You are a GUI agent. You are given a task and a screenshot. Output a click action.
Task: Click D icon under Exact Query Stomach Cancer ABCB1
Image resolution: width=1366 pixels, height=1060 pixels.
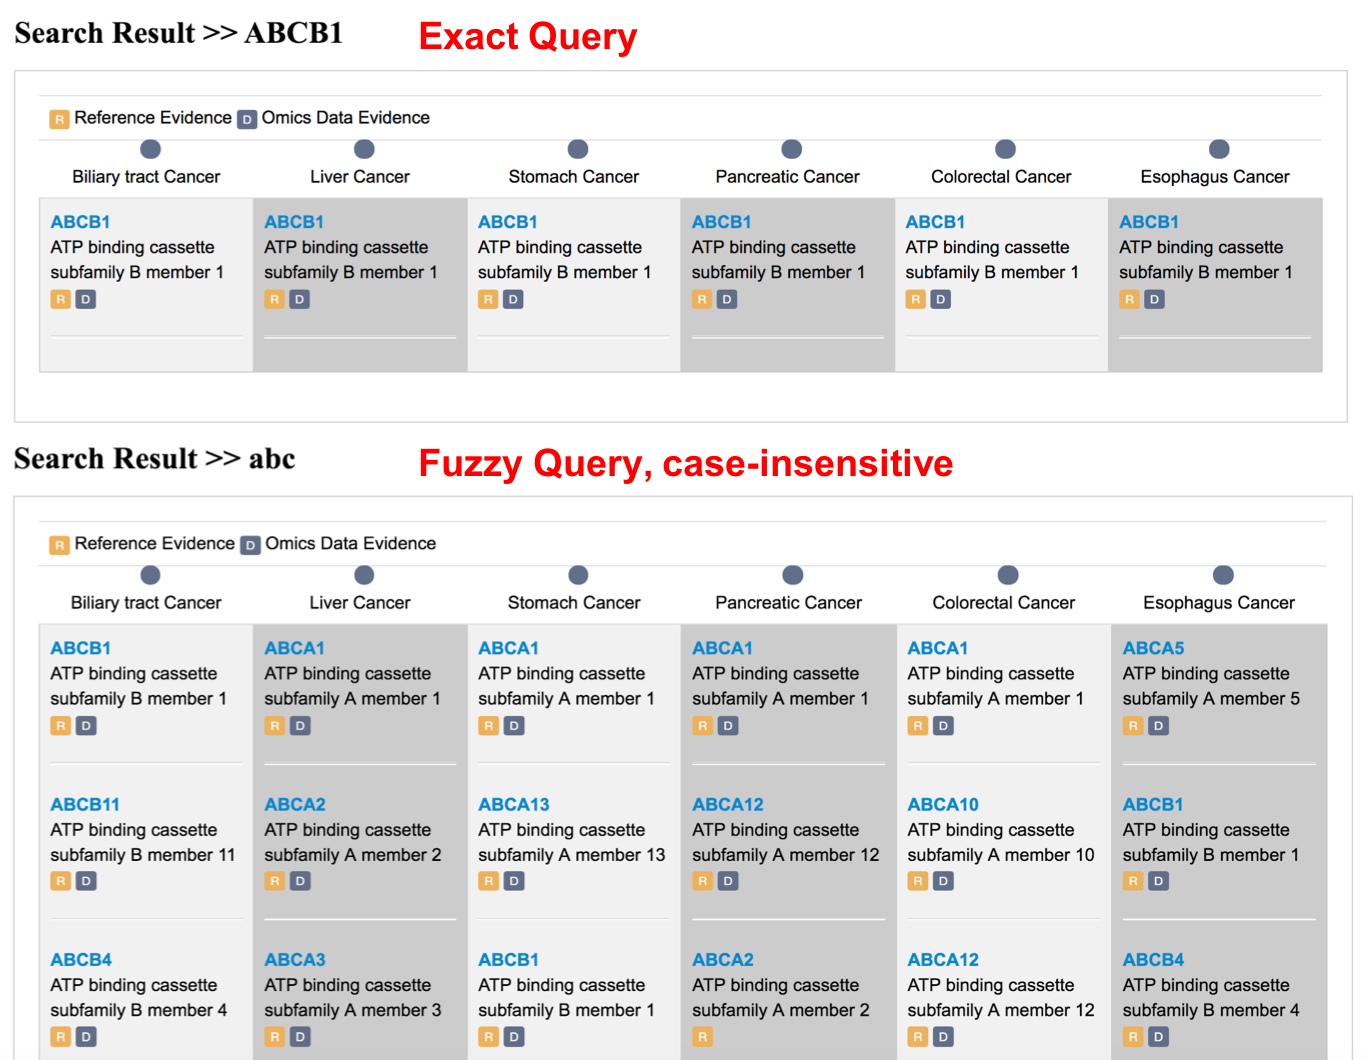[513, 299]
